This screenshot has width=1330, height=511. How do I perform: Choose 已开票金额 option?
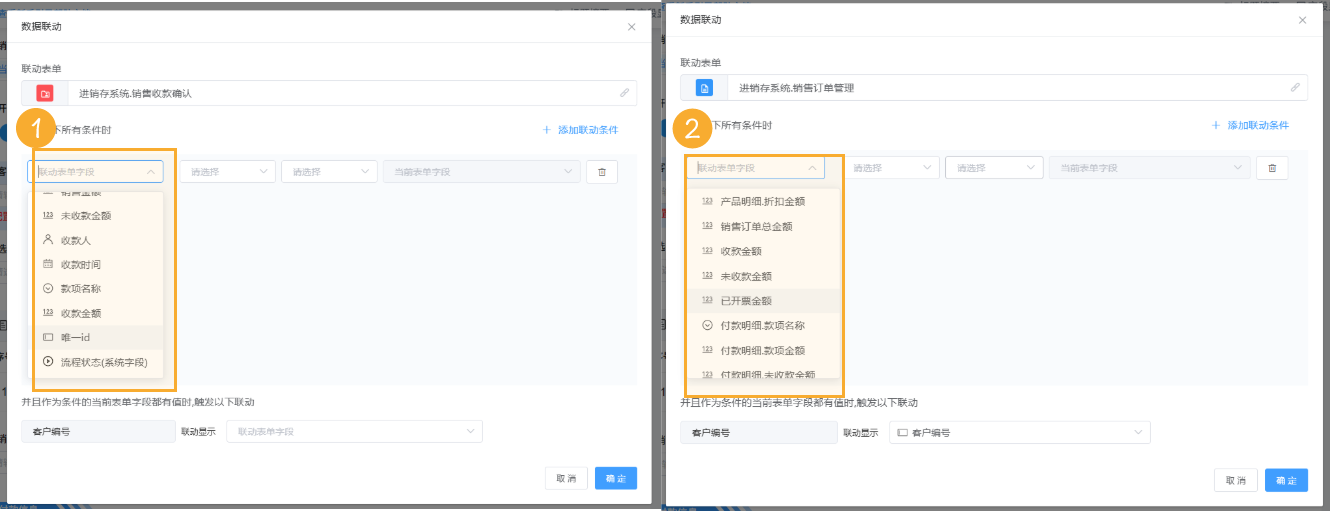tap(765, 300)
